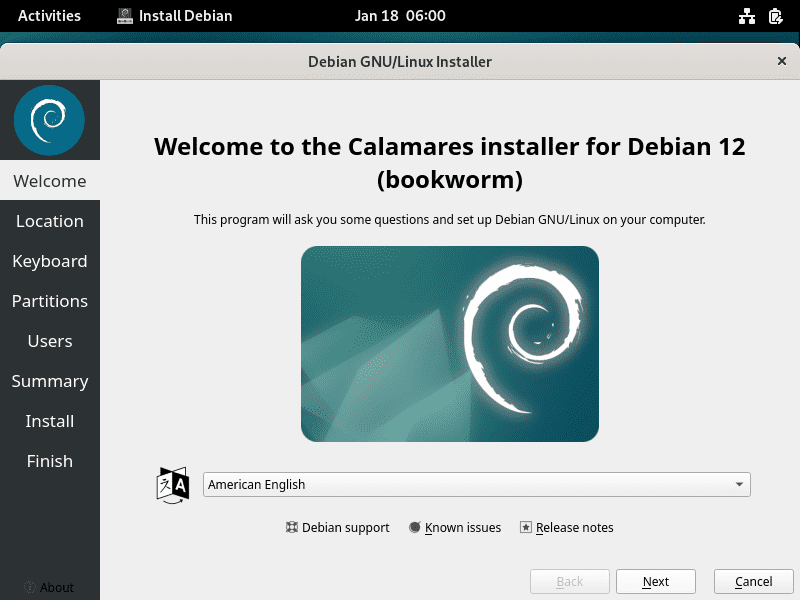Viewport: 800px width, 600px height.
Task: Click the Next button
Action: [656, 582]
